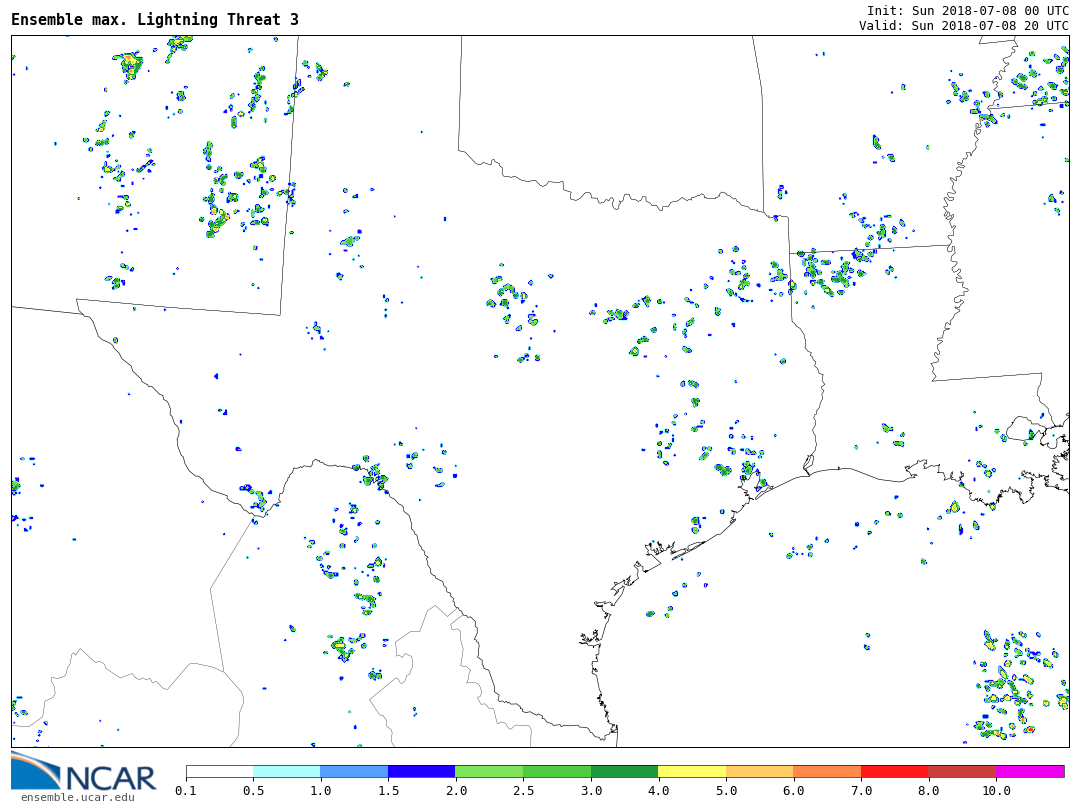Click the white 0.1–0.5 colorbar swatch
Screen dimensions: 1080x810
pyautogui.click(x=220, y=772)
